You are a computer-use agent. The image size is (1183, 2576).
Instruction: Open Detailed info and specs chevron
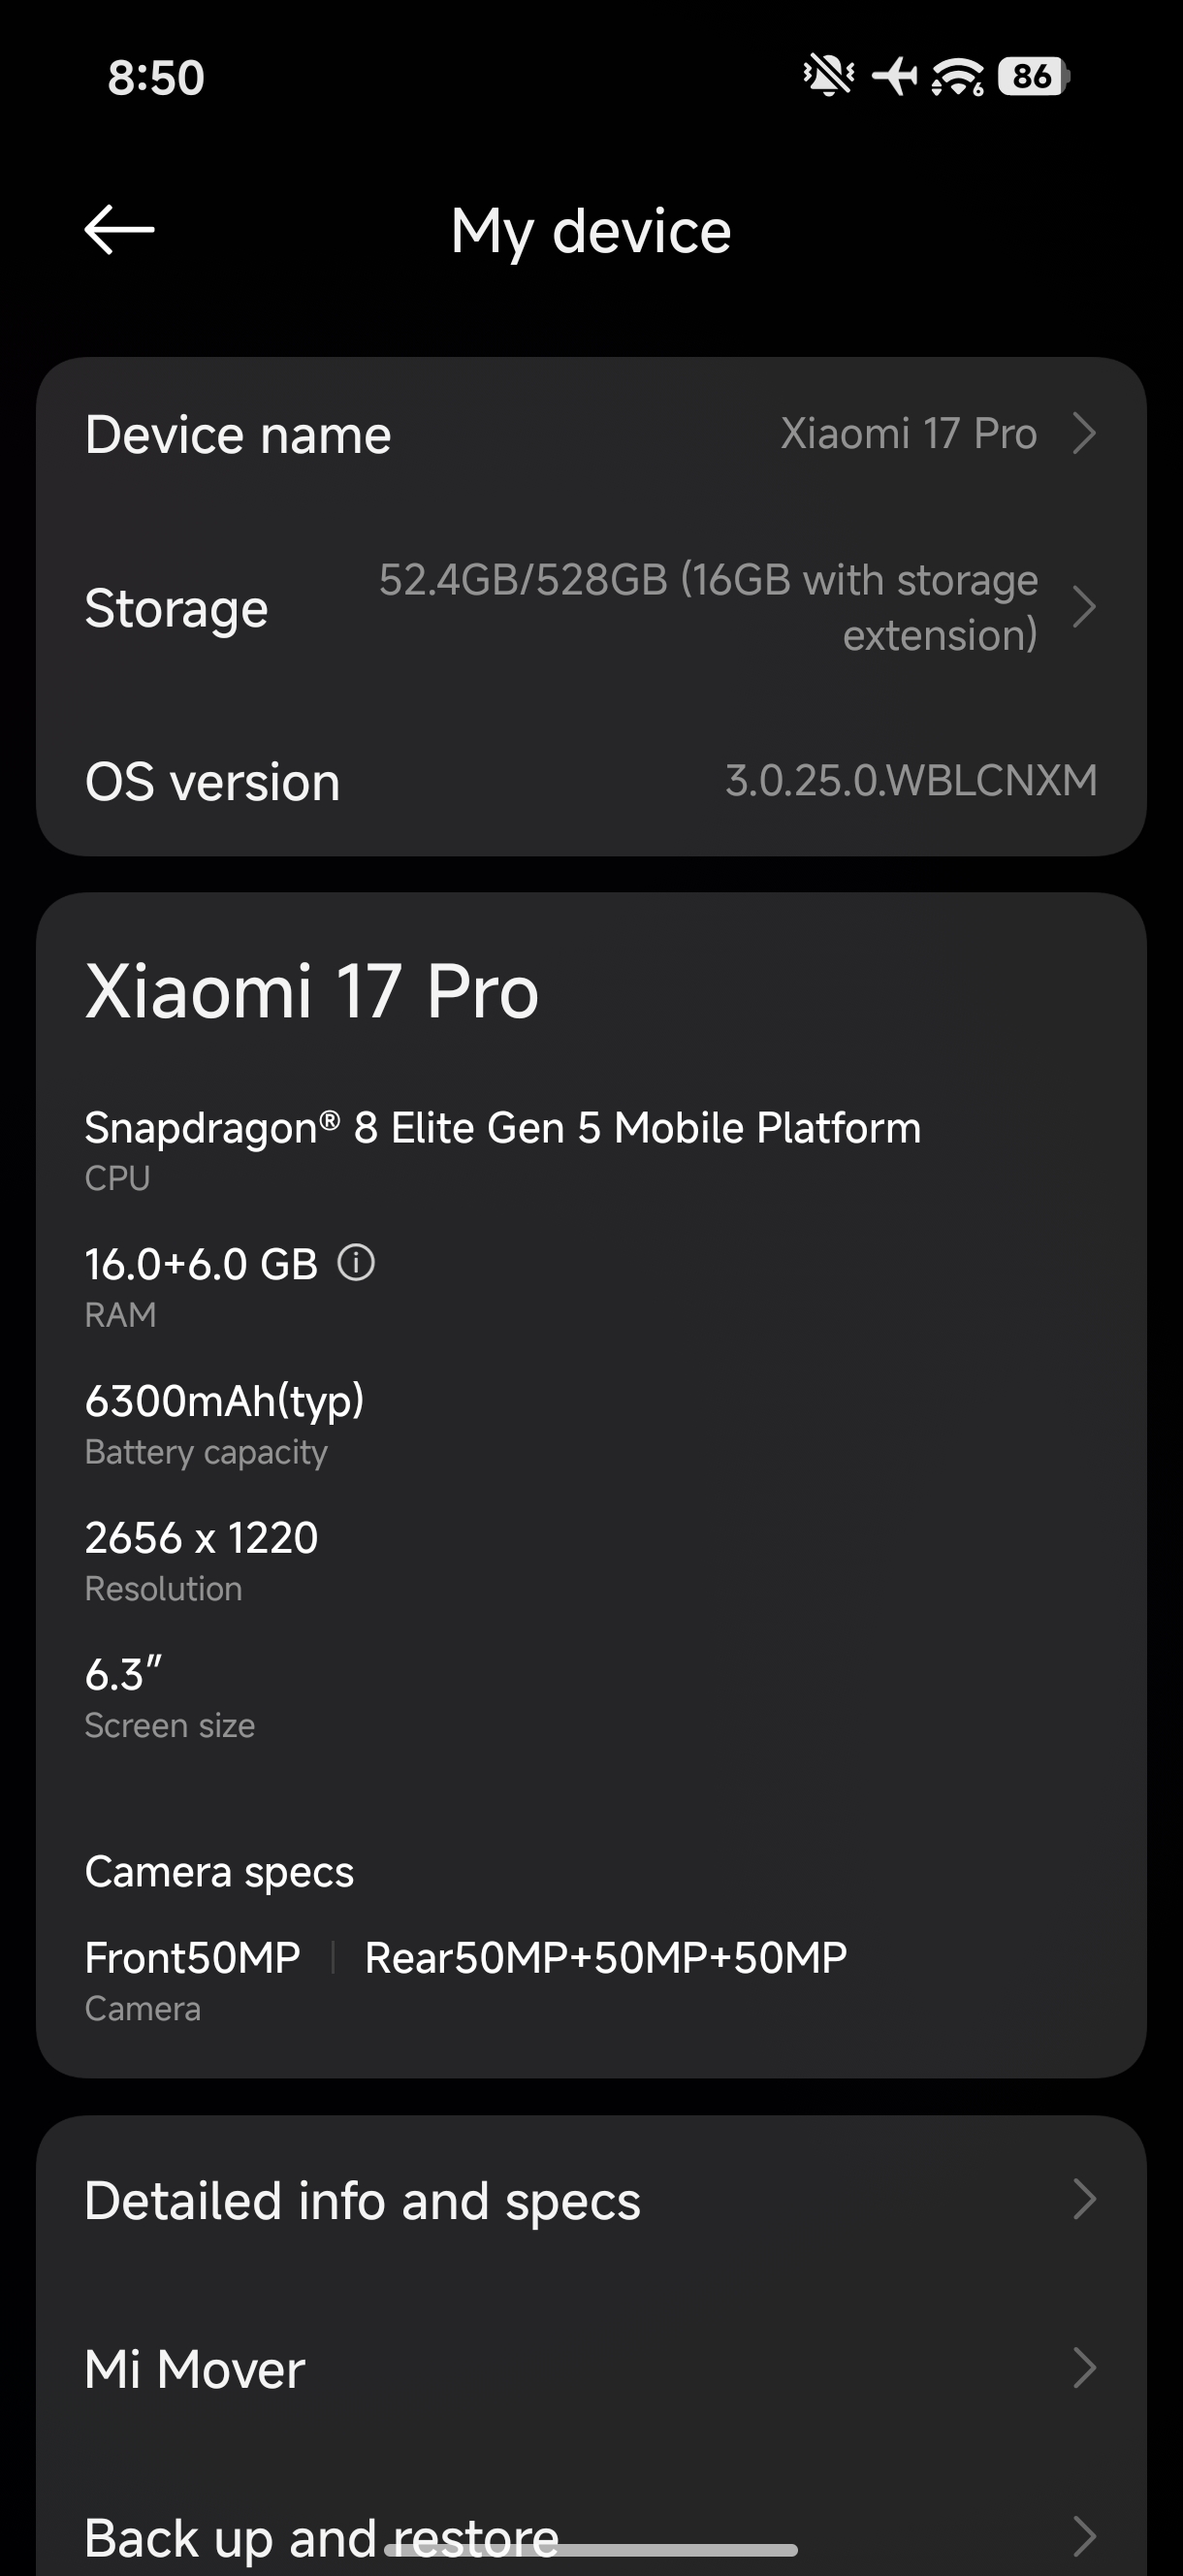[1084, 2200]
